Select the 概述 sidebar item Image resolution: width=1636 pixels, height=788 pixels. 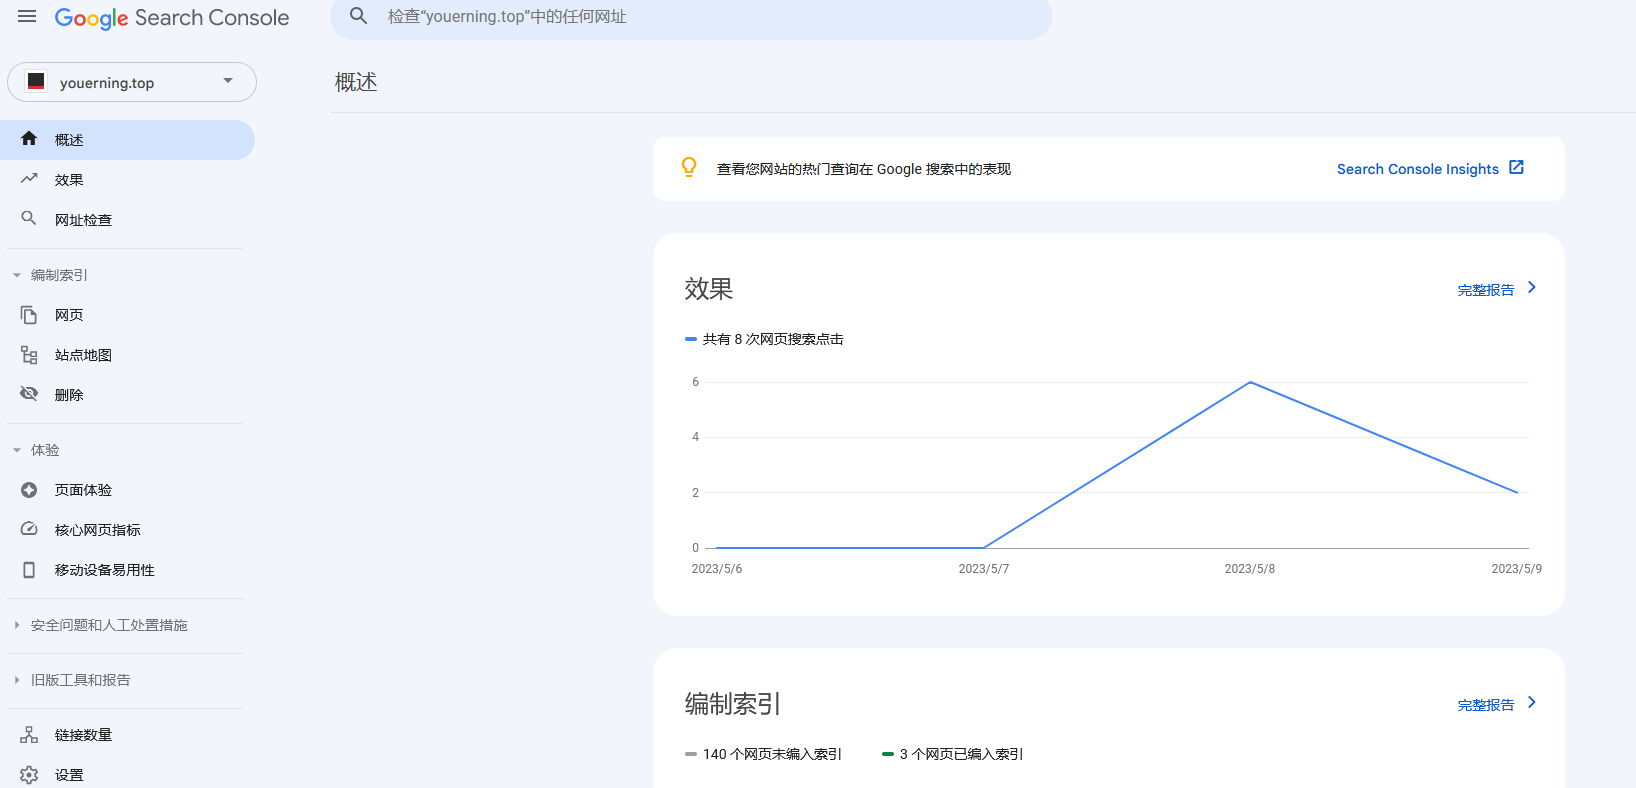[127, 140]
